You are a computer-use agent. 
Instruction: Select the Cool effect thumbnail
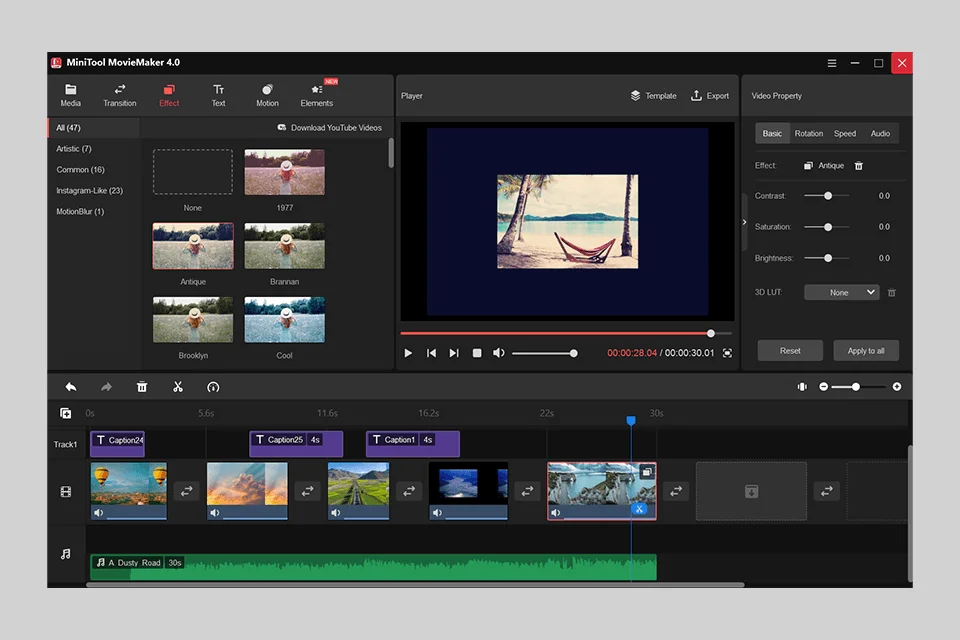pos(285,320)
